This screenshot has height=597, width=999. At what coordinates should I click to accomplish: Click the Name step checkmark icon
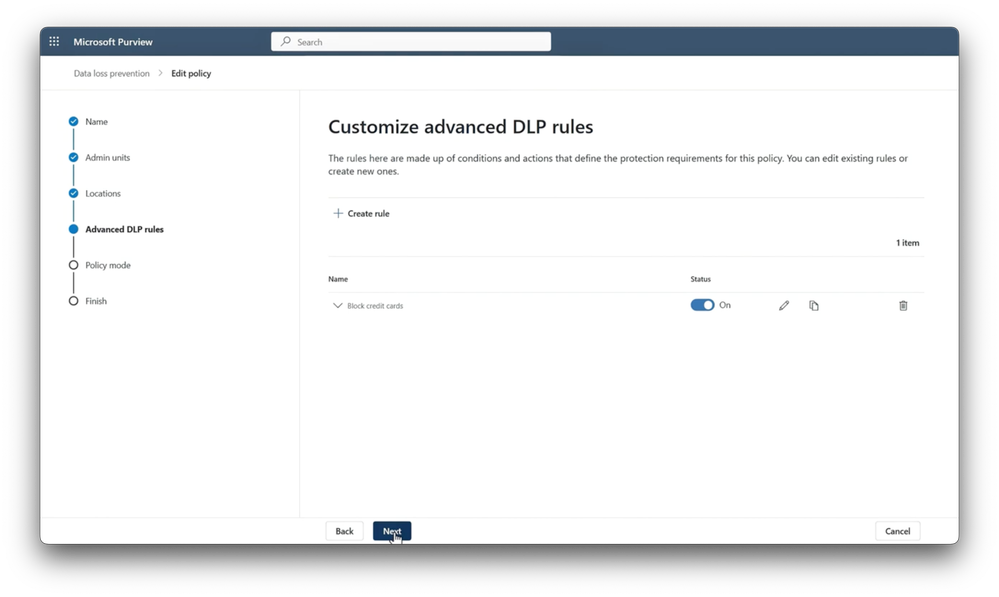[73, 121]
